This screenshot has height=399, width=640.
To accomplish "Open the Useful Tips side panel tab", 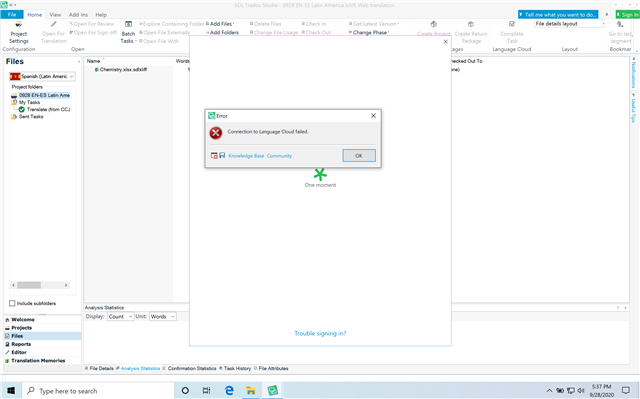I will pos(634,108).
